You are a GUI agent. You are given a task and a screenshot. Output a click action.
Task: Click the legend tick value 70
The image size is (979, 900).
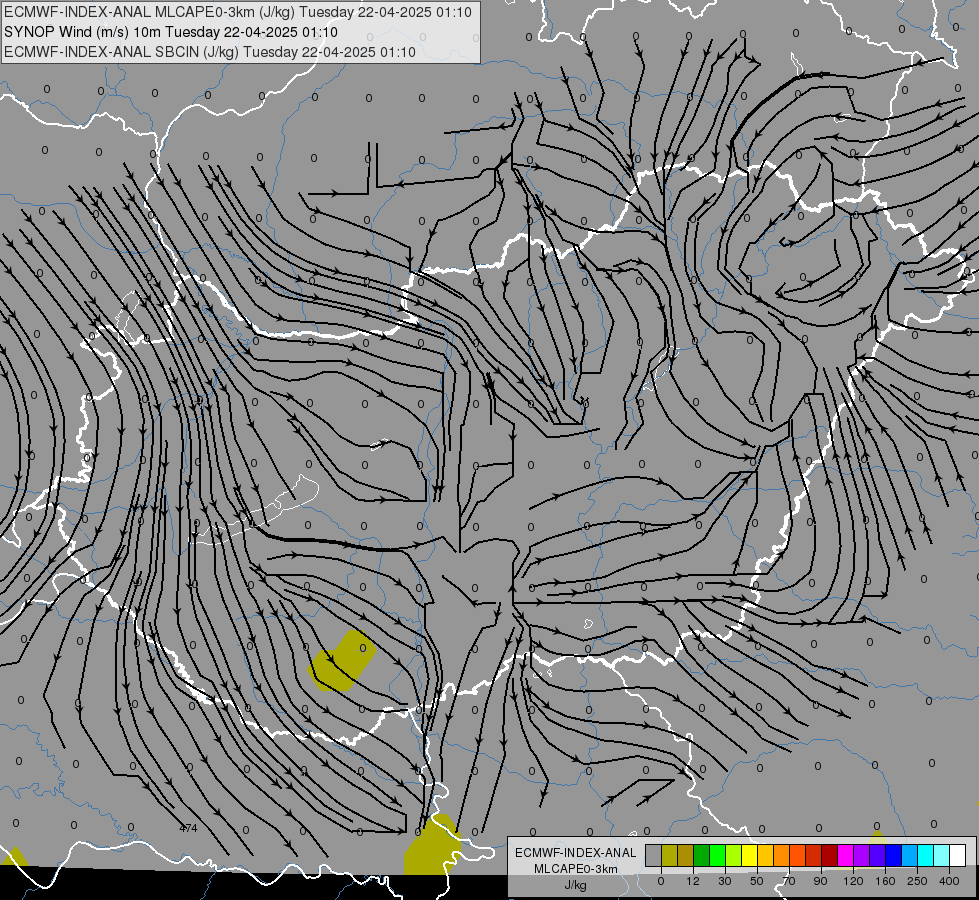[x=789, y=881]
